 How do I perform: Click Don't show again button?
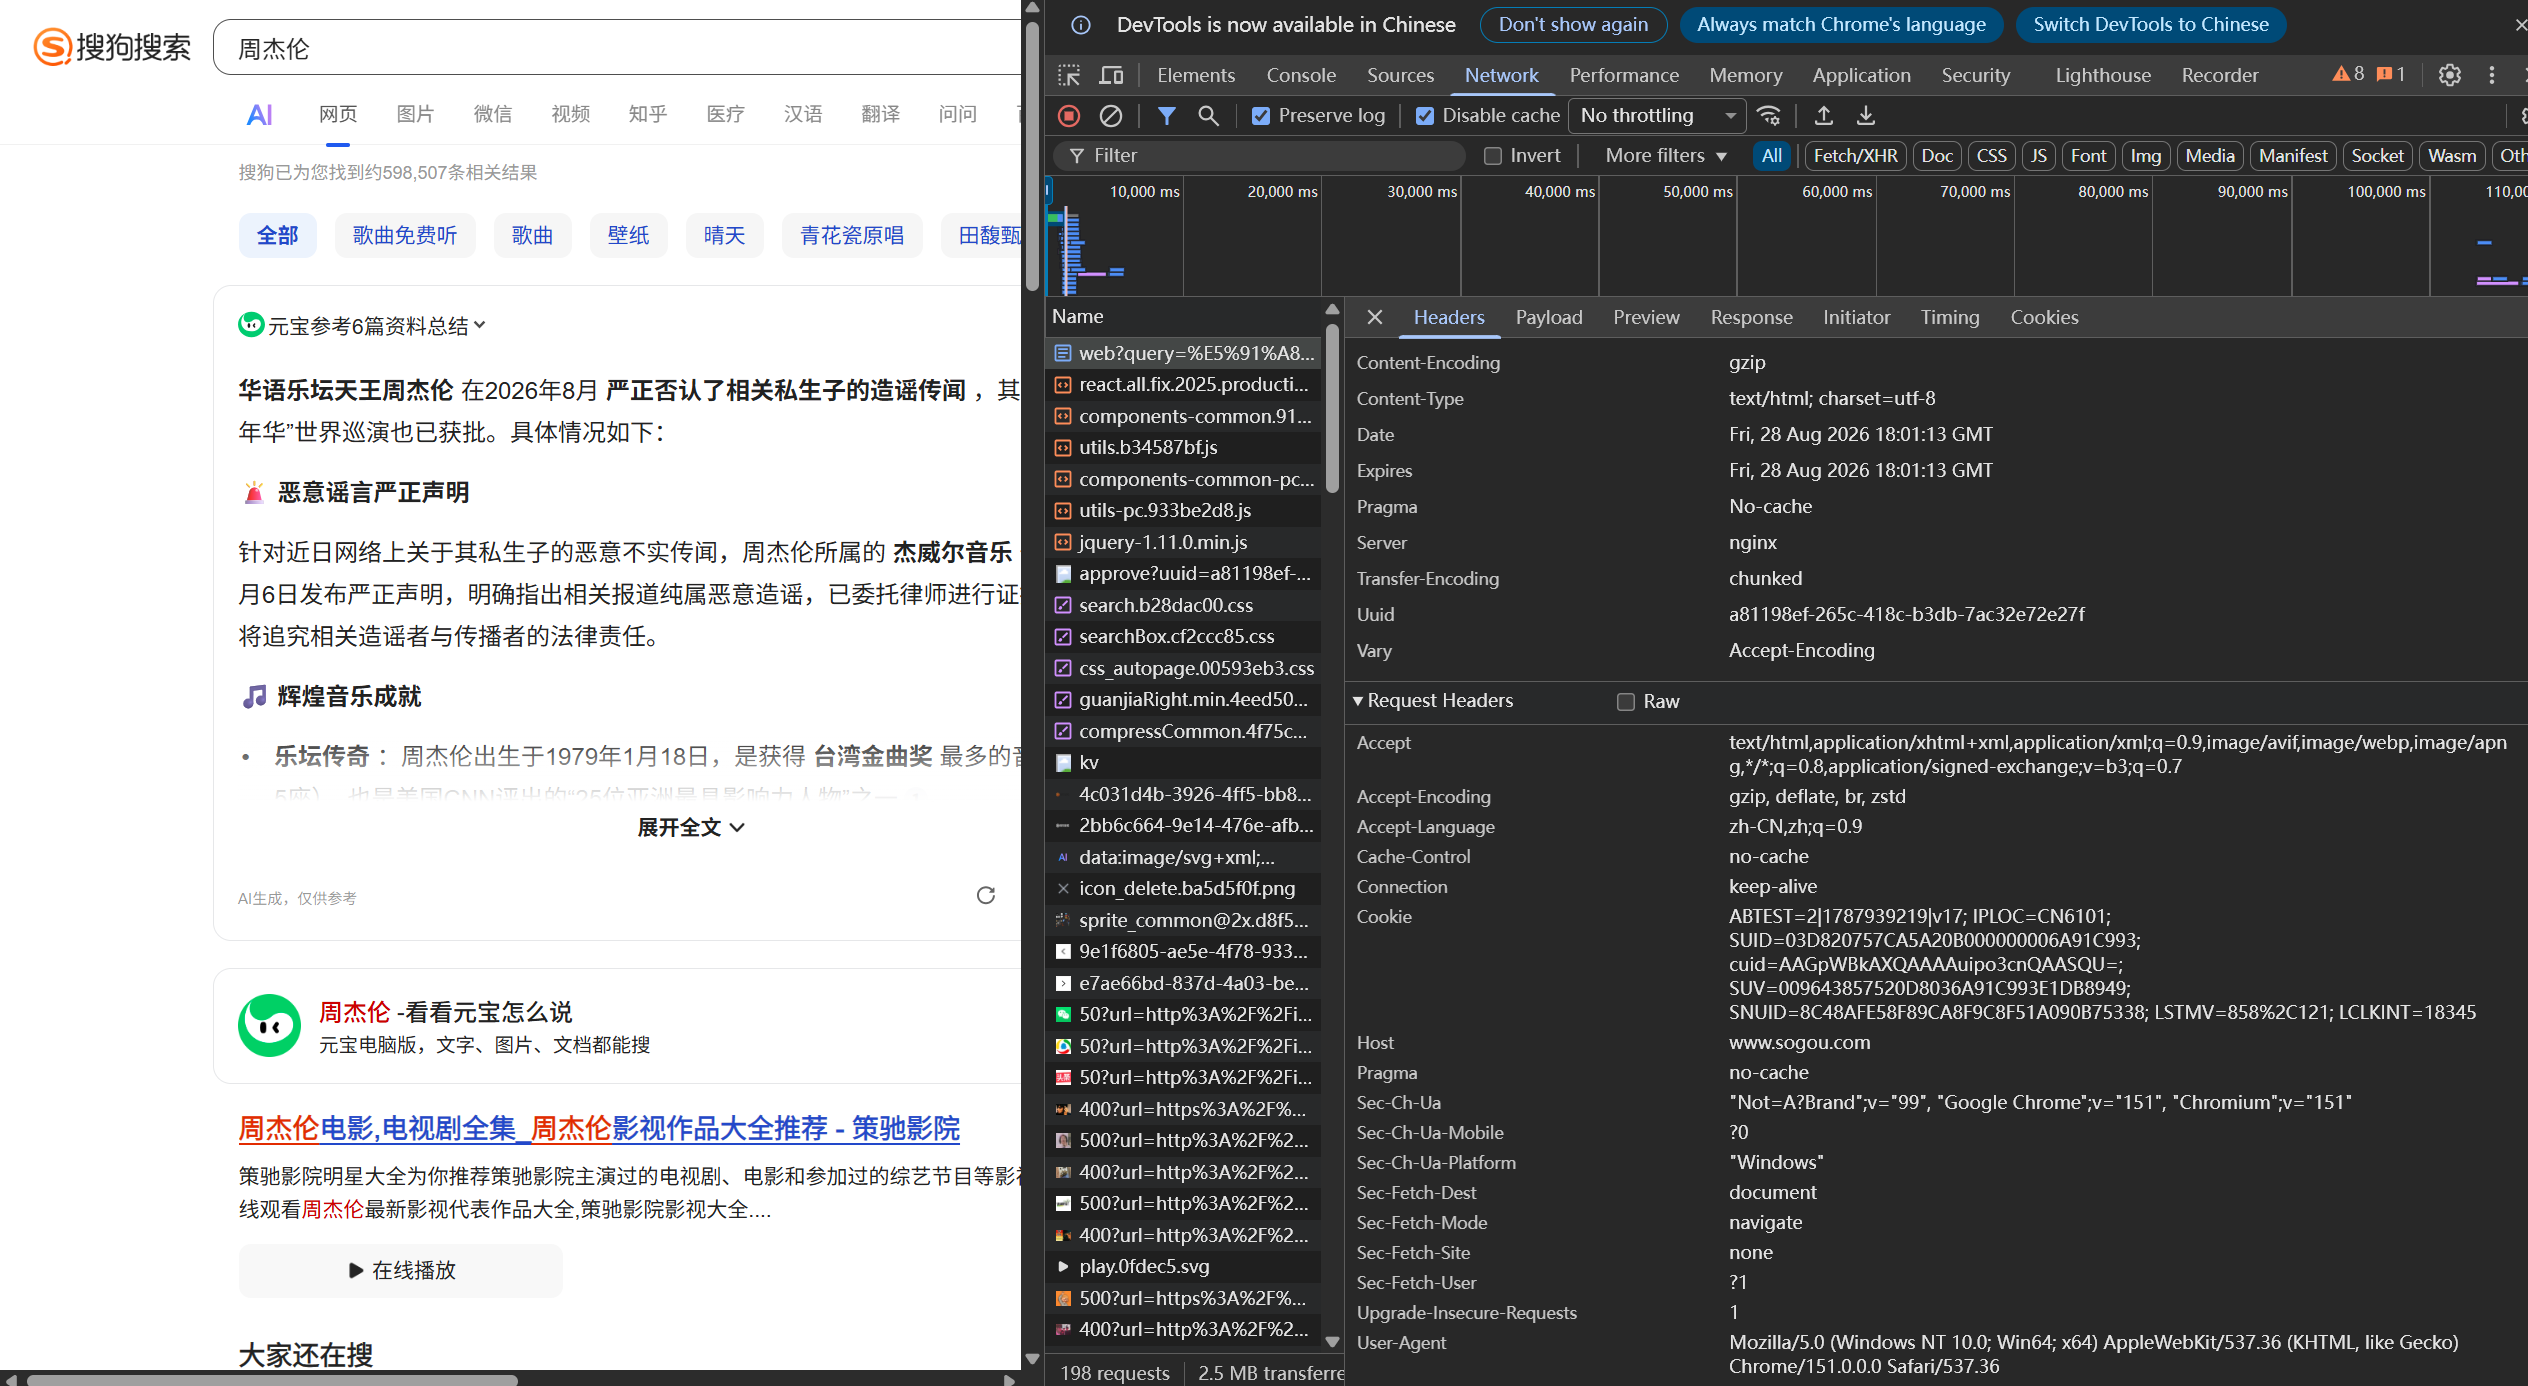click(1573, 25)
